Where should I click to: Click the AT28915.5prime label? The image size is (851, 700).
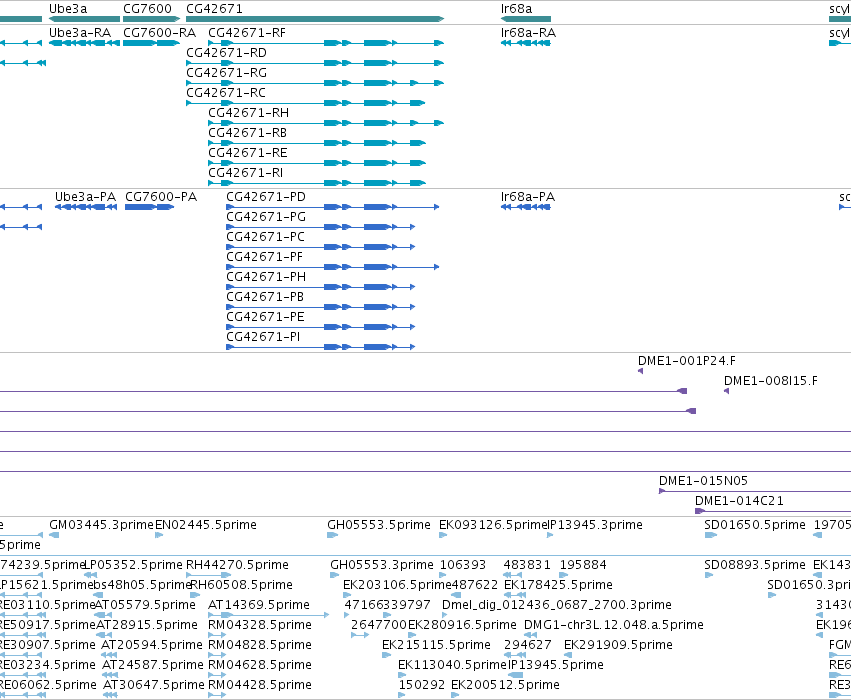(x=147, y=625)
